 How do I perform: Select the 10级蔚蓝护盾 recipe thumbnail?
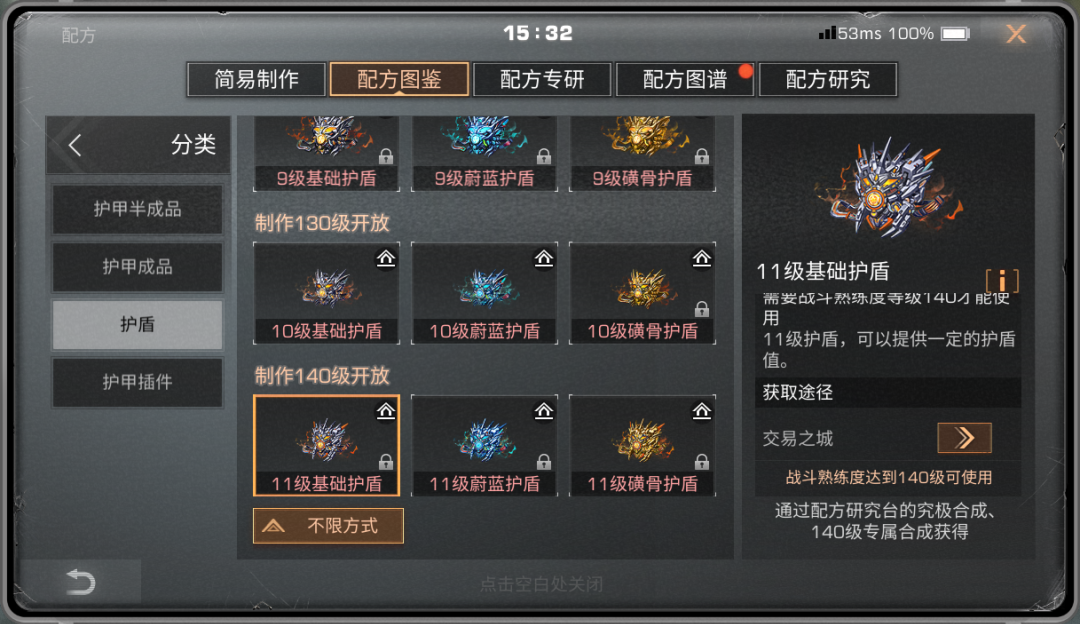point(484,293)
